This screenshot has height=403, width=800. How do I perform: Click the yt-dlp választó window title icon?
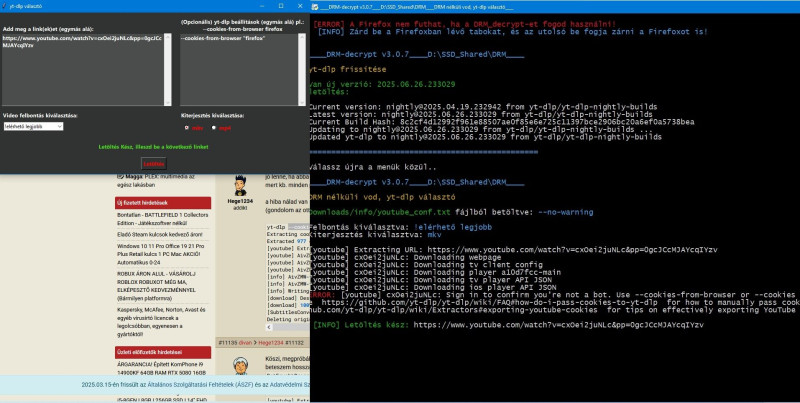click(5, 6)
